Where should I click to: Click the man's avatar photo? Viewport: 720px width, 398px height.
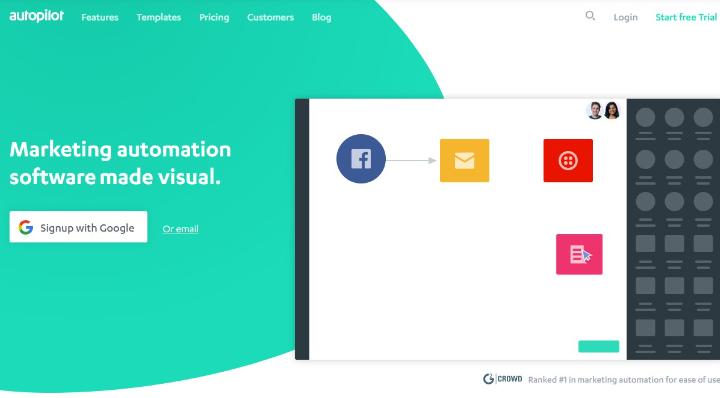point(595,111)
